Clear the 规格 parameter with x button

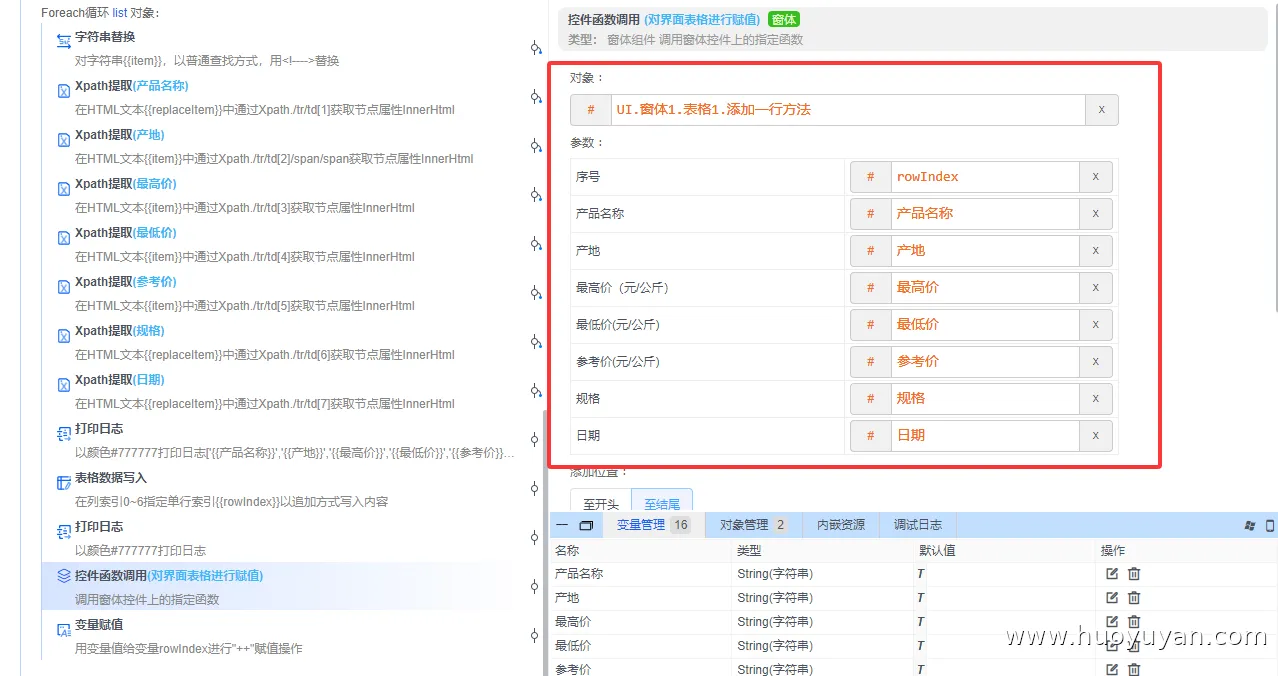(1096, 399)
